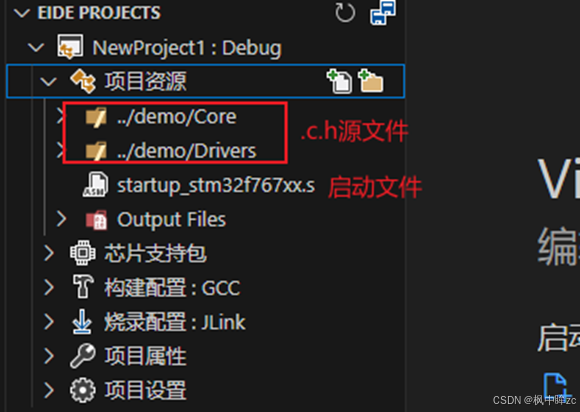This screenshot has width=580, height=412.
Task: Click the gear icon beside 项目设置
Action: pyautogui.click(x=82, y=390)
